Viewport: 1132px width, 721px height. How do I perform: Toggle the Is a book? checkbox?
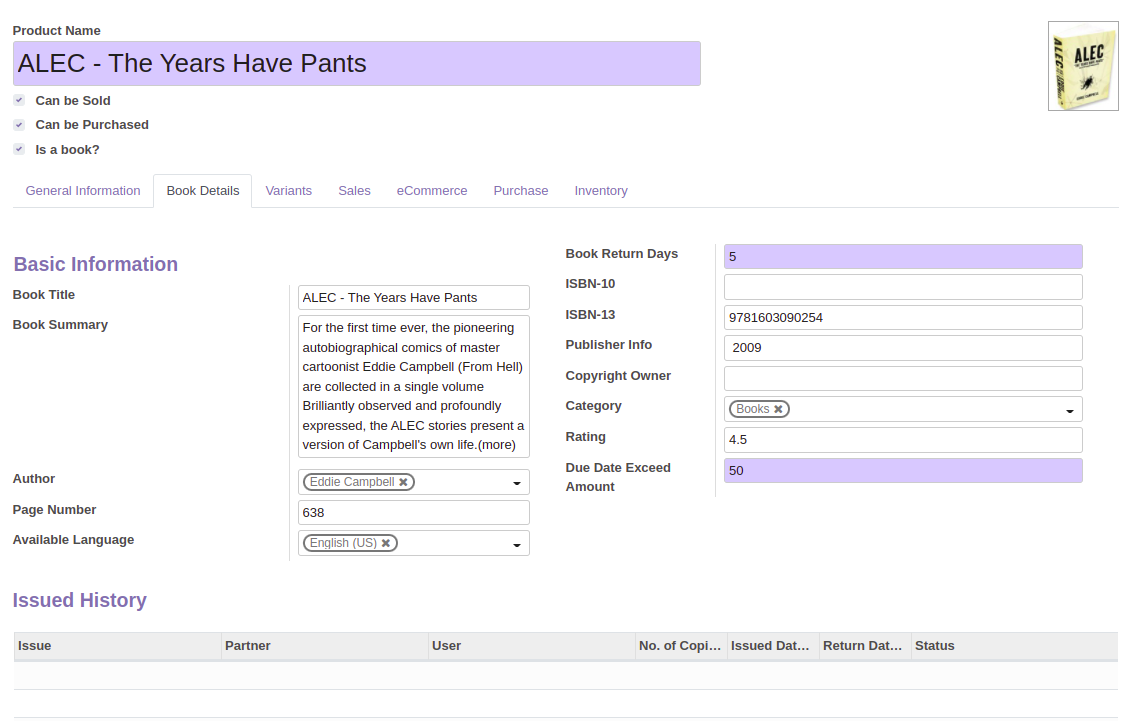coord(19,149)
